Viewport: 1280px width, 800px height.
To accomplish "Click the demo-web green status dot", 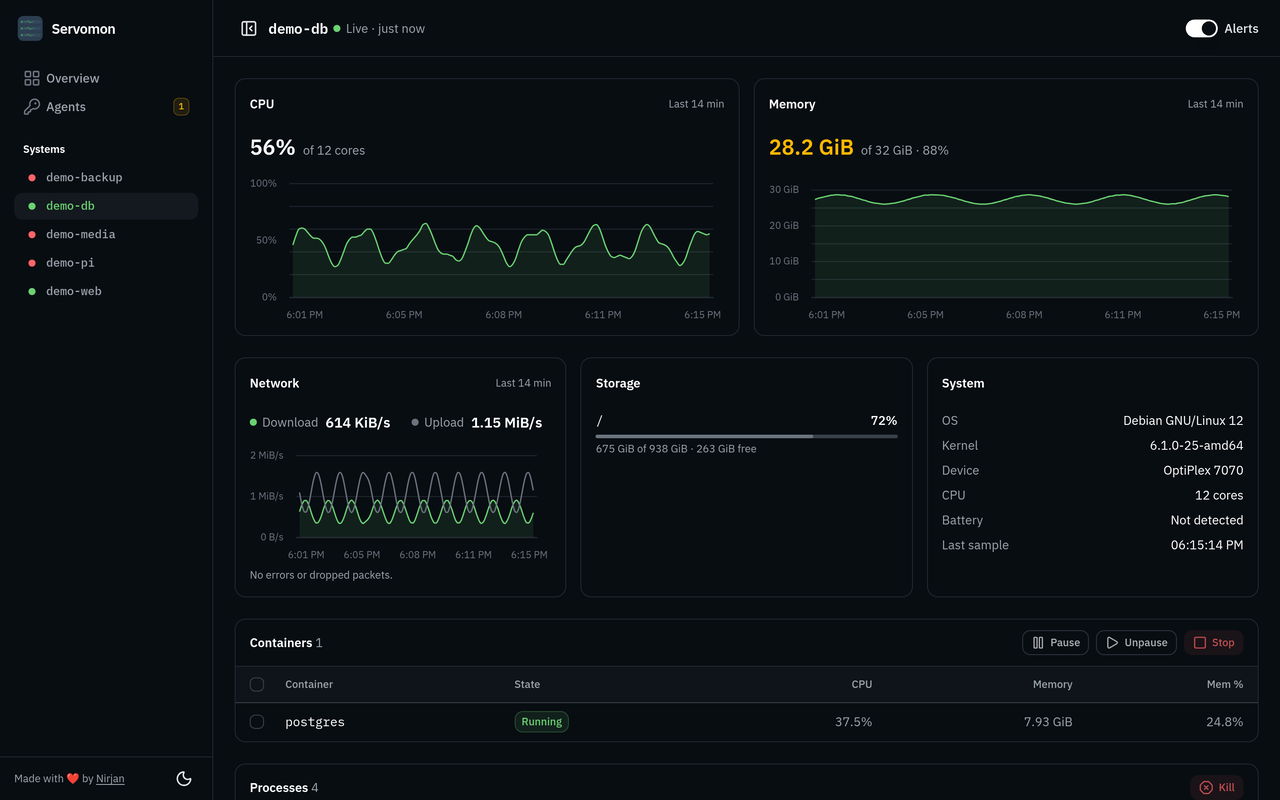I will [x=32, y=292].
